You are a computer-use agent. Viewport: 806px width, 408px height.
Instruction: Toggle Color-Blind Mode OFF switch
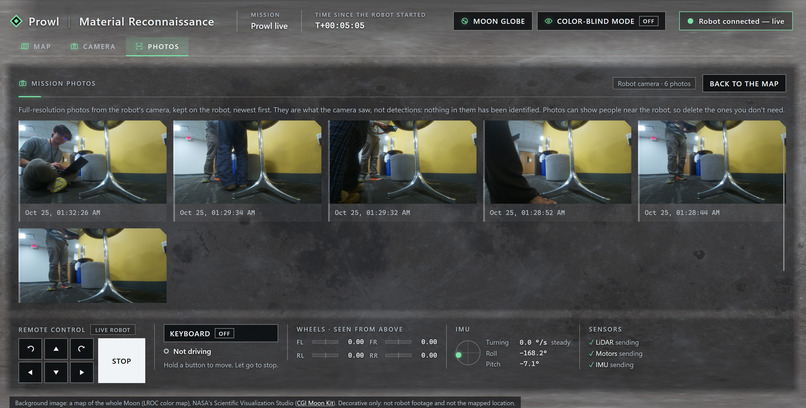coord(649,21)
